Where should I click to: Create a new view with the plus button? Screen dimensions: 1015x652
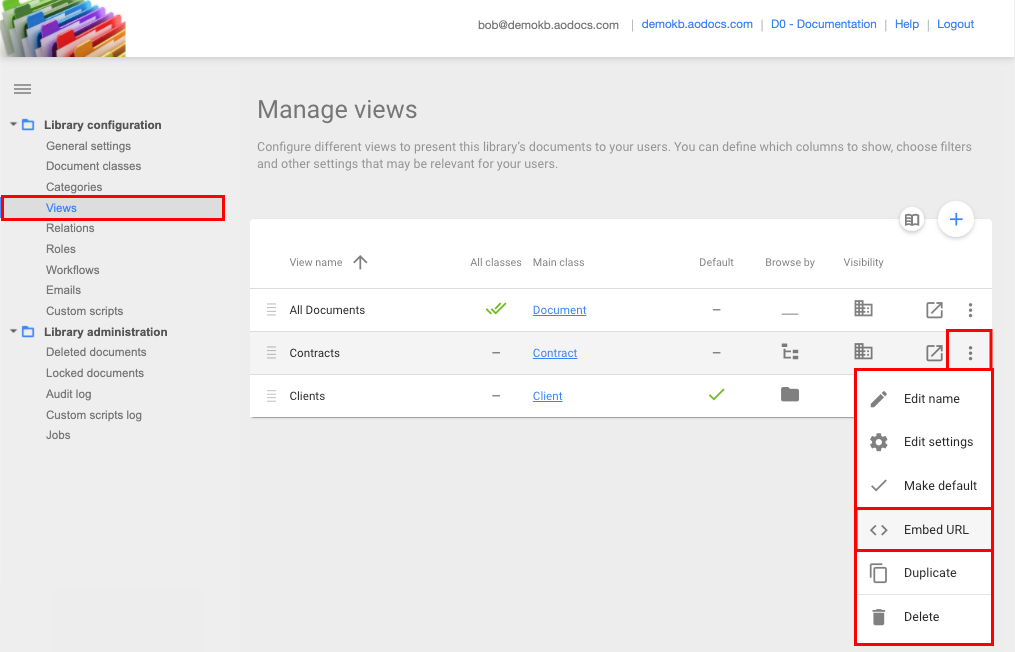tap(955, 219)
